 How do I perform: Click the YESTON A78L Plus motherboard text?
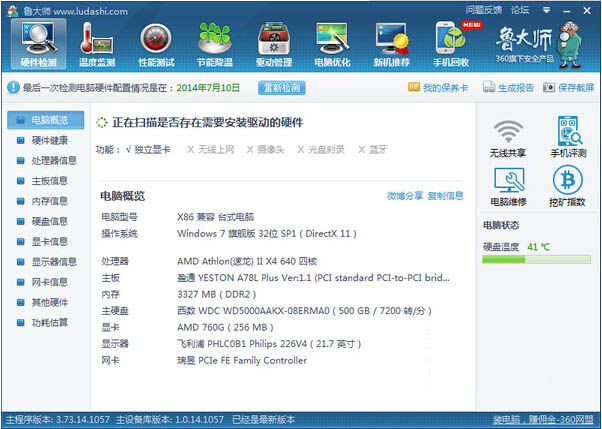pyautogui.click(x=313, y=278)
